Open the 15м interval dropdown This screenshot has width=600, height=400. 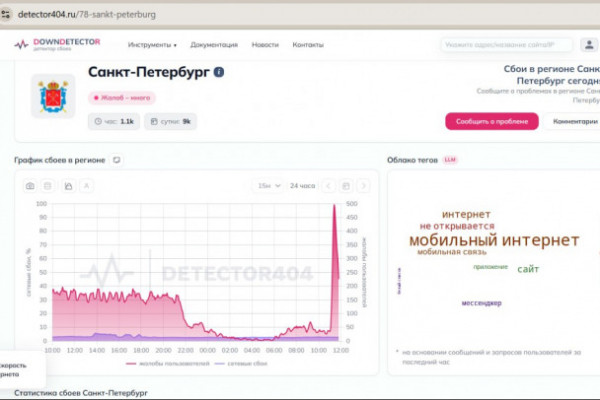coord(269,186)
